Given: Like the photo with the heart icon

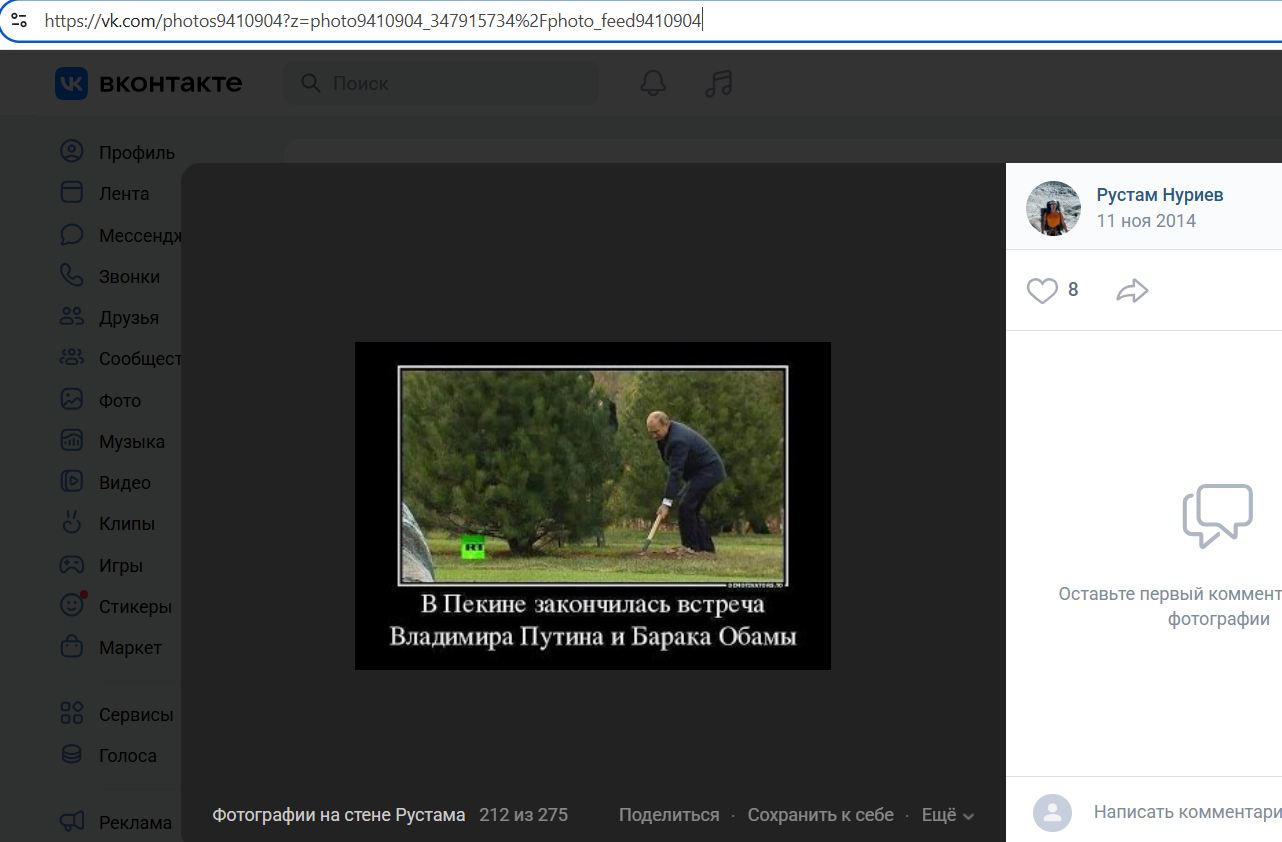Looking at the screenshot, I should click(x=1043, y=290).
